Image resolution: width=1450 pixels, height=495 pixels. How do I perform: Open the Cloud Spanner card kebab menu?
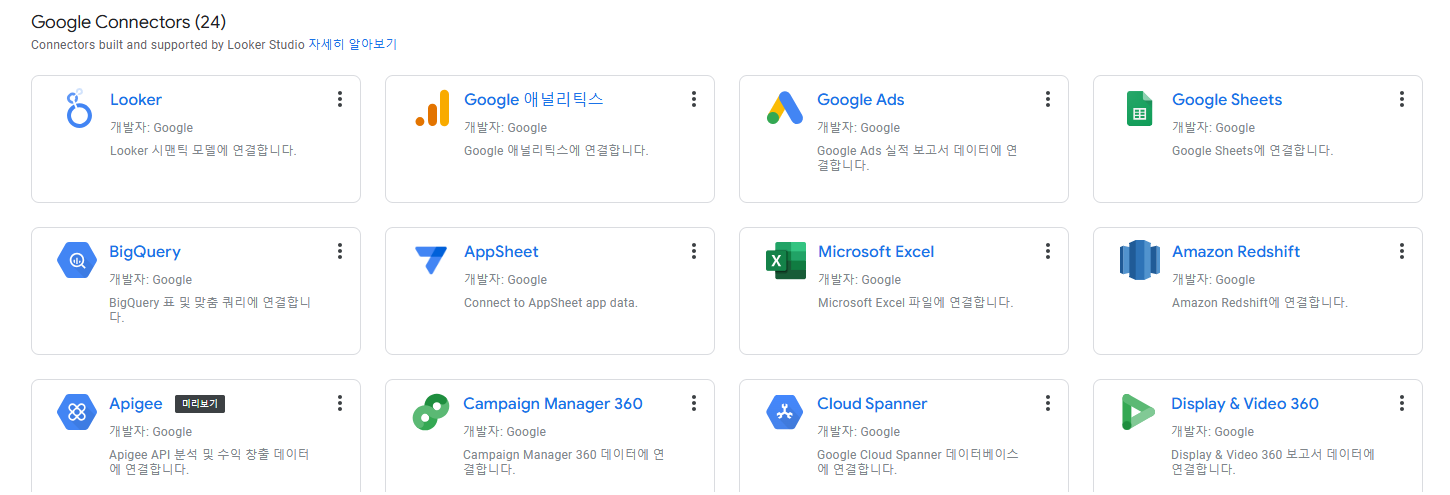[x=1048, y=403]
